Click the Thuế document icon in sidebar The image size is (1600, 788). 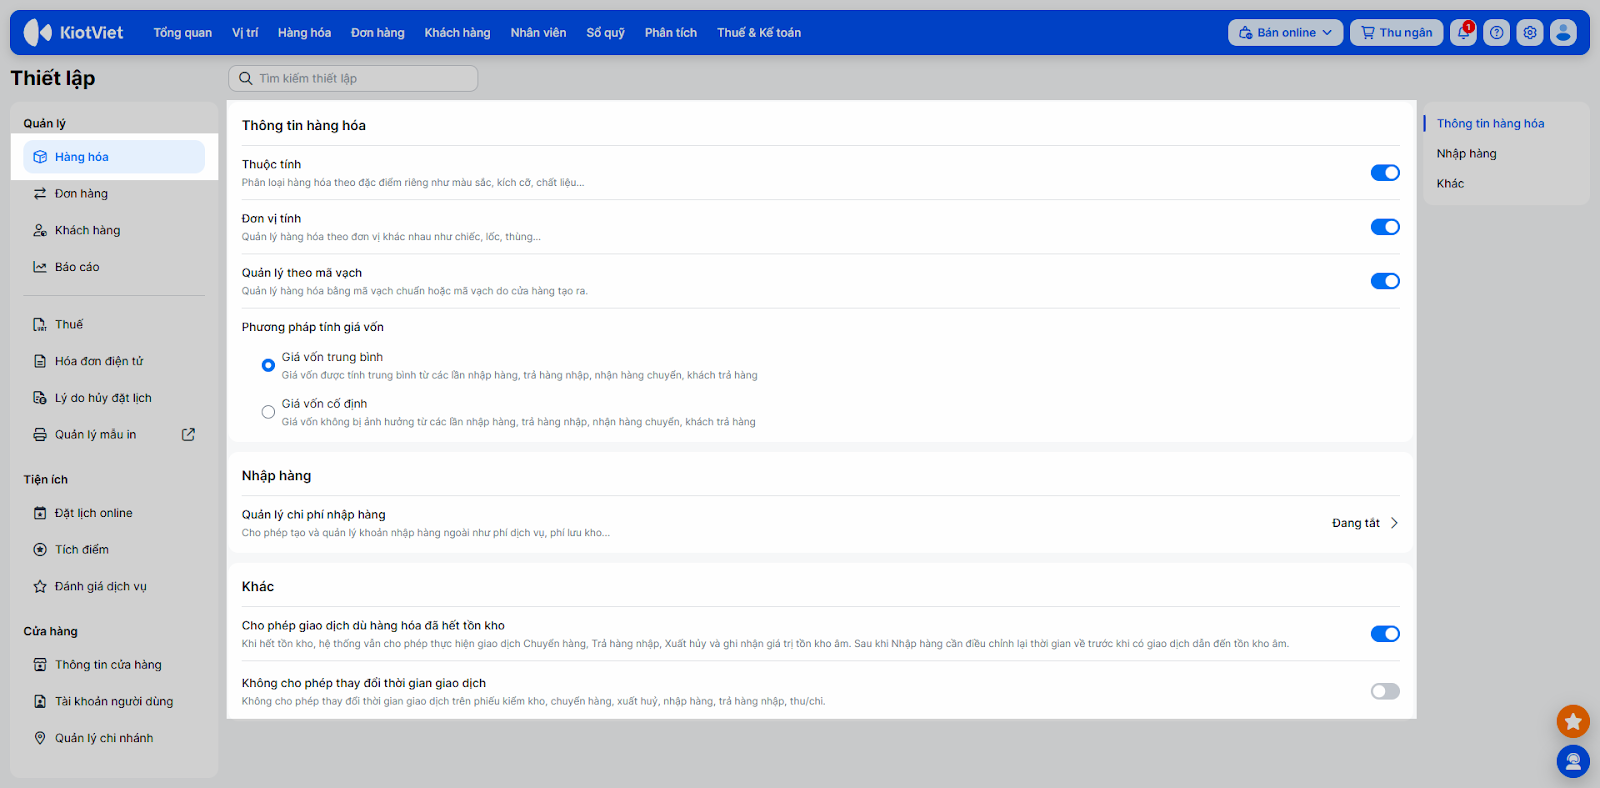40,325
